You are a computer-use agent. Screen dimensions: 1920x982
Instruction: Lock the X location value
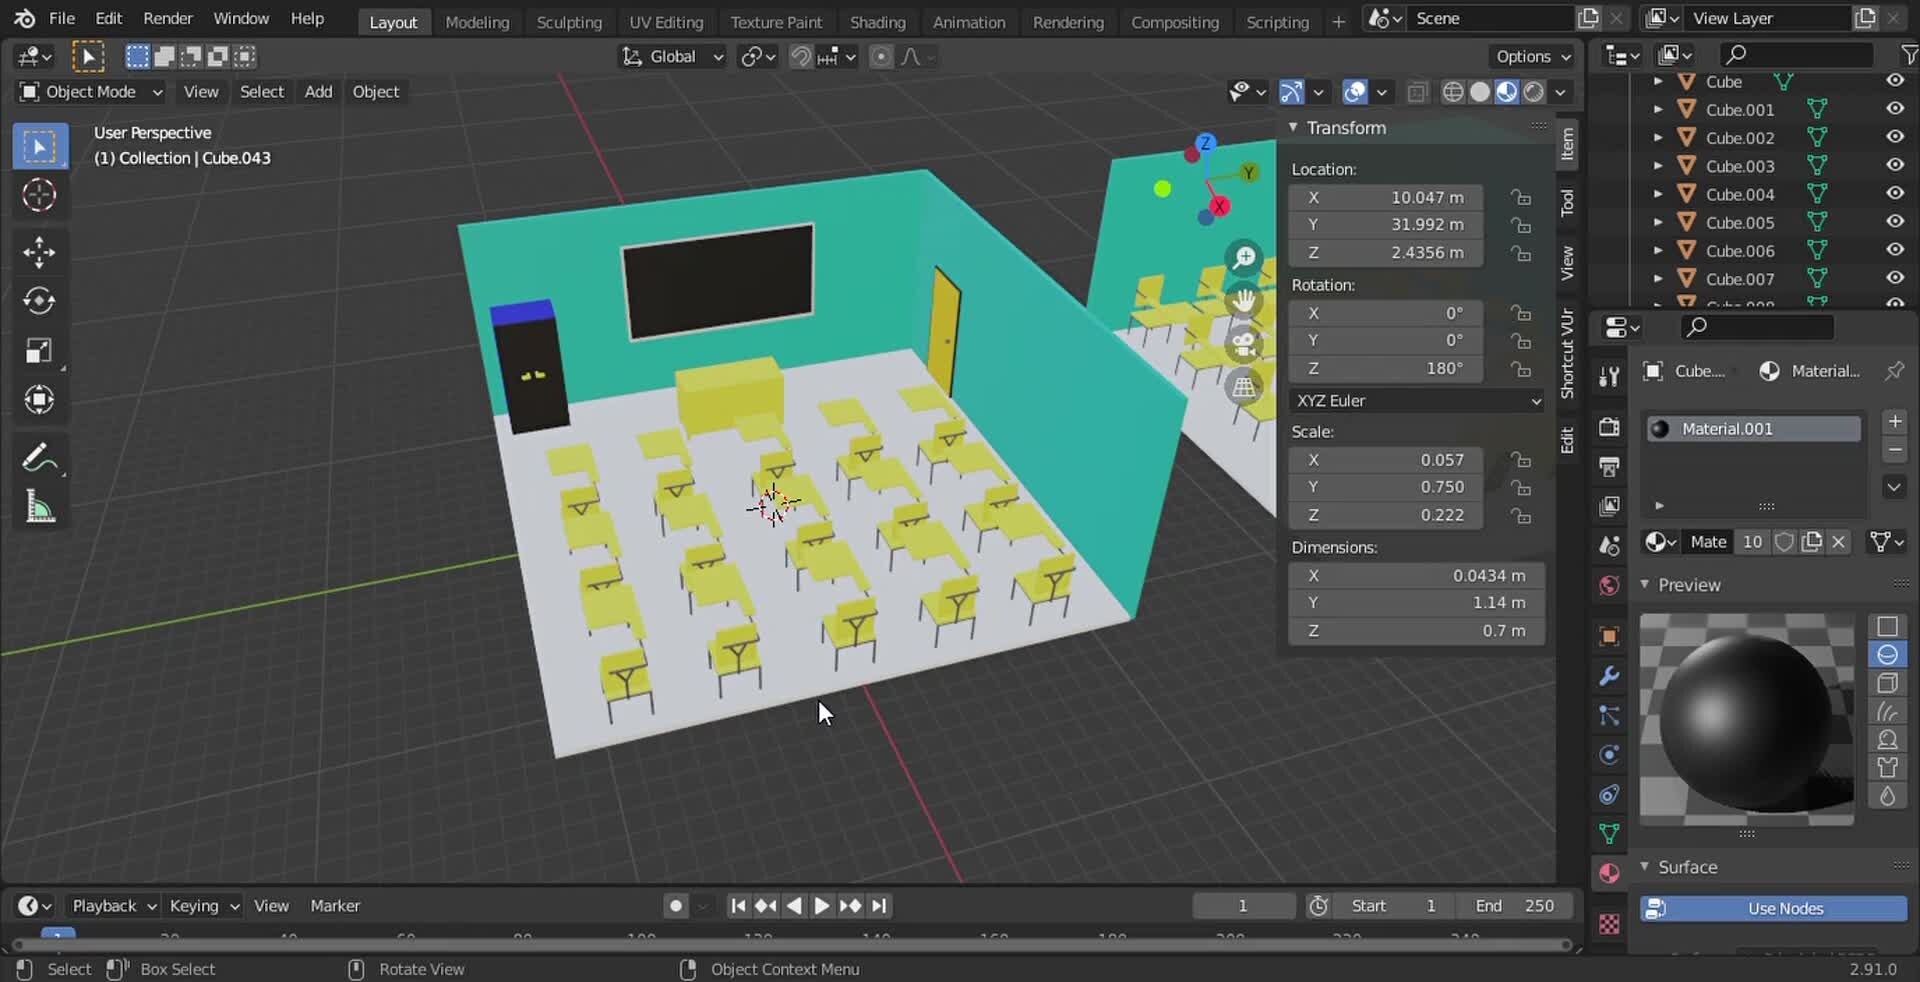[1521, 198]
